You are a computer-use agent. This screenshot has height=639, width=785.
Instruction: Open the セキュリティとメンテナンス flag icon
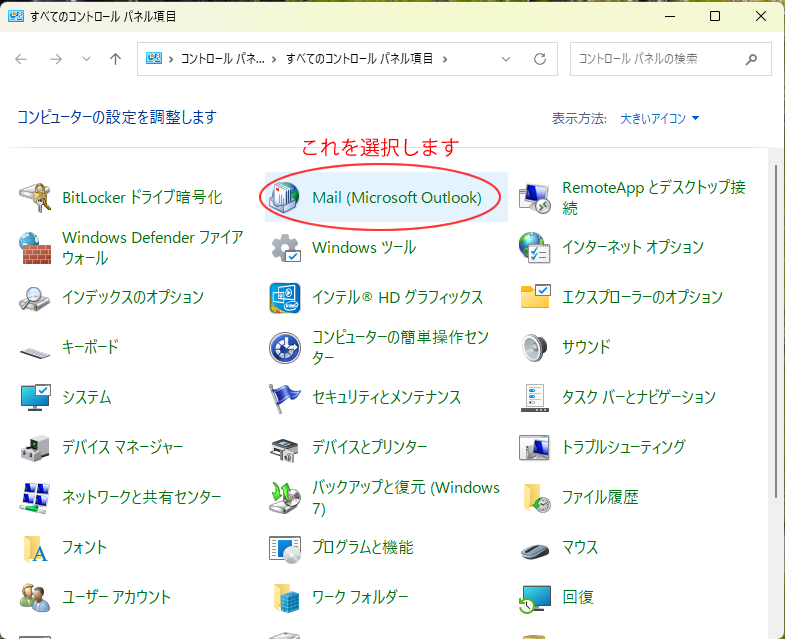(x=286, y=397)
